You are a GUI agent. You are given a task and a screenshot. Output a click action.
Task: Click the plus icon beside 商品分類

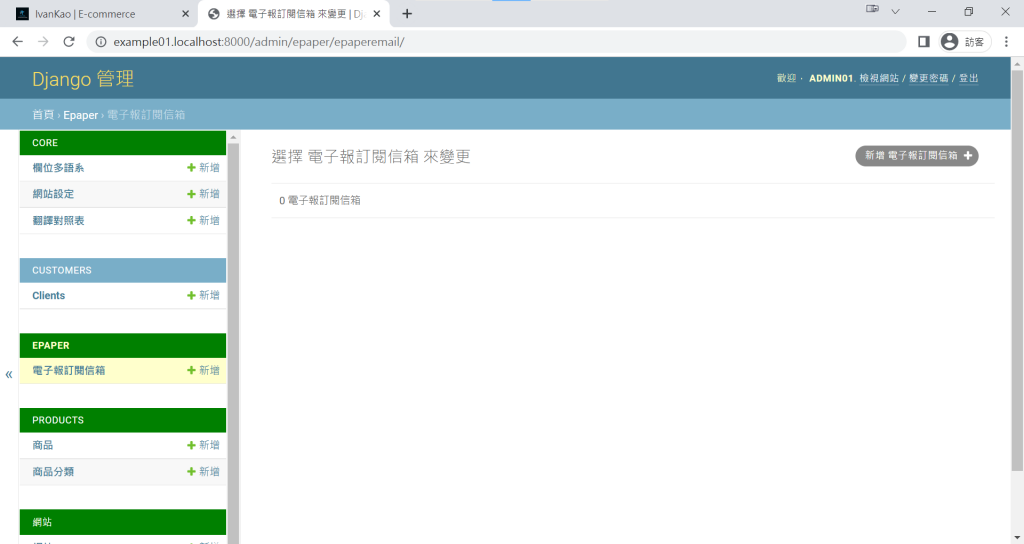point(191,472)
